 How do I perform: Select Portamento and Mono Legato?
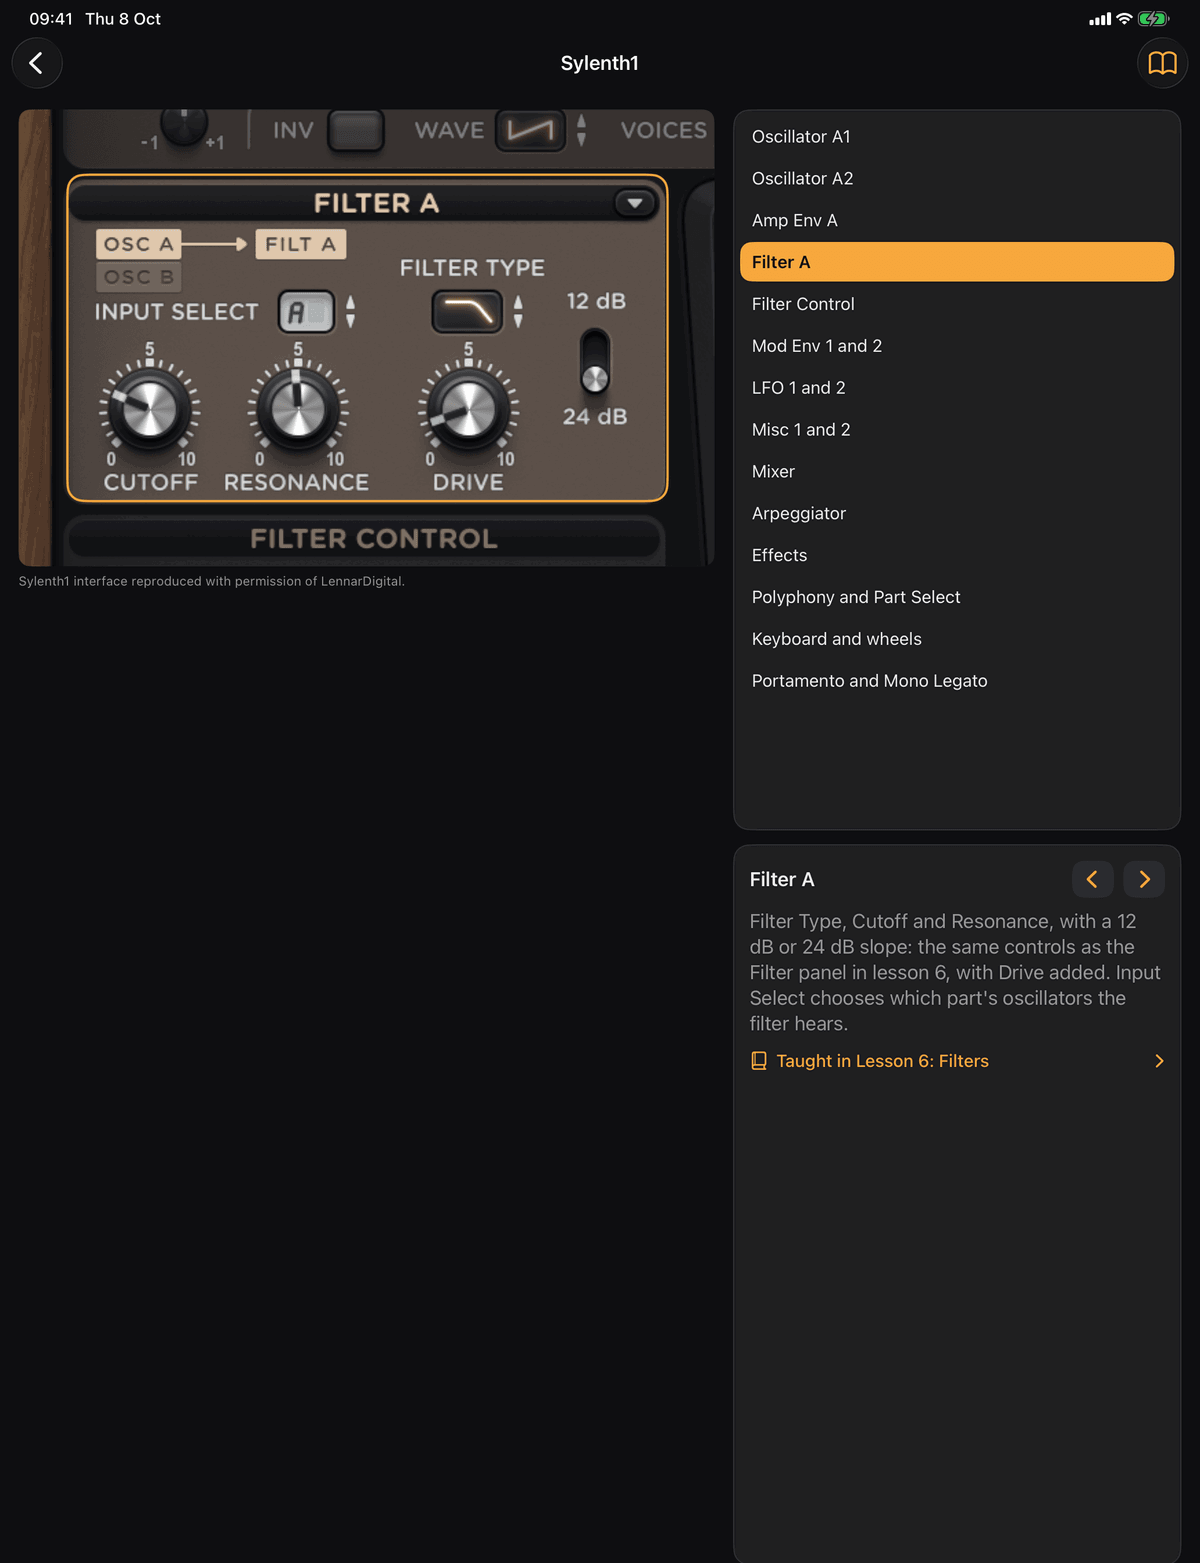tap(956, 681)
